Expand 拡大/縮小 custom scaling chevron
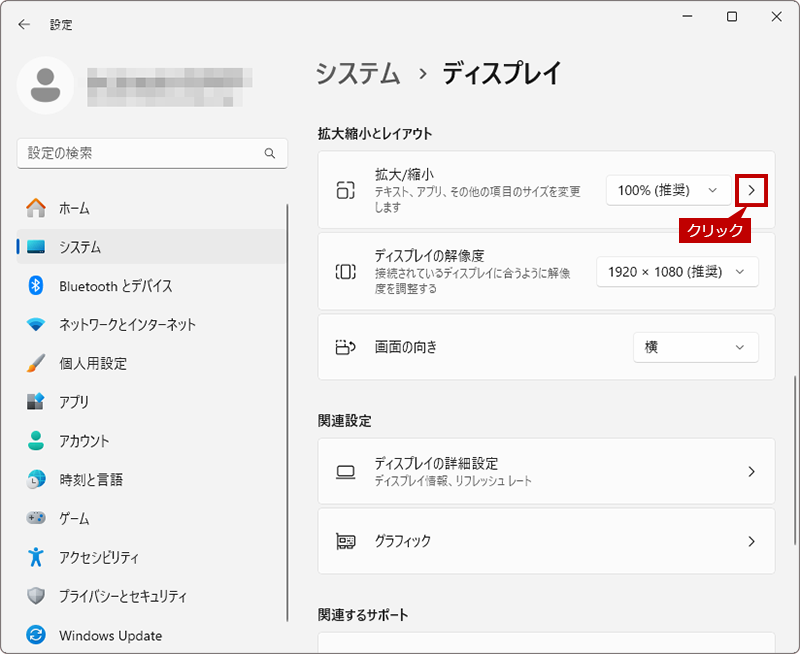The height and width of the screenshot is (654, 800). pos(751,190)
